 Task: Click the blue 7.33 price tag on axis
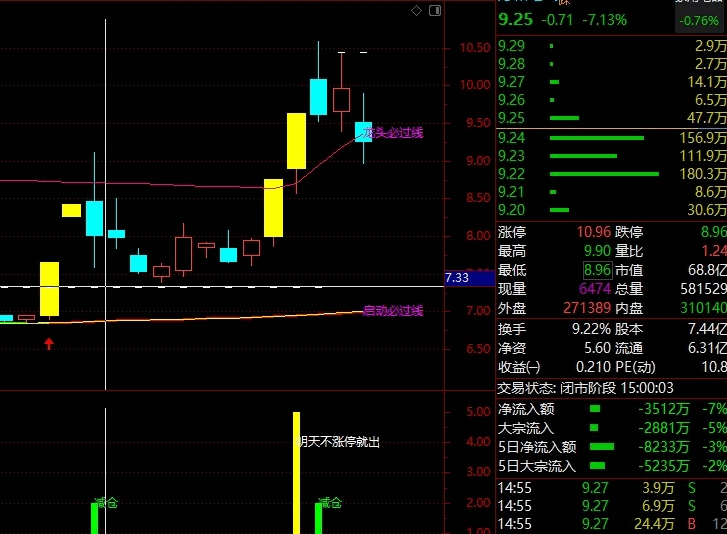[x=469, y=278]
